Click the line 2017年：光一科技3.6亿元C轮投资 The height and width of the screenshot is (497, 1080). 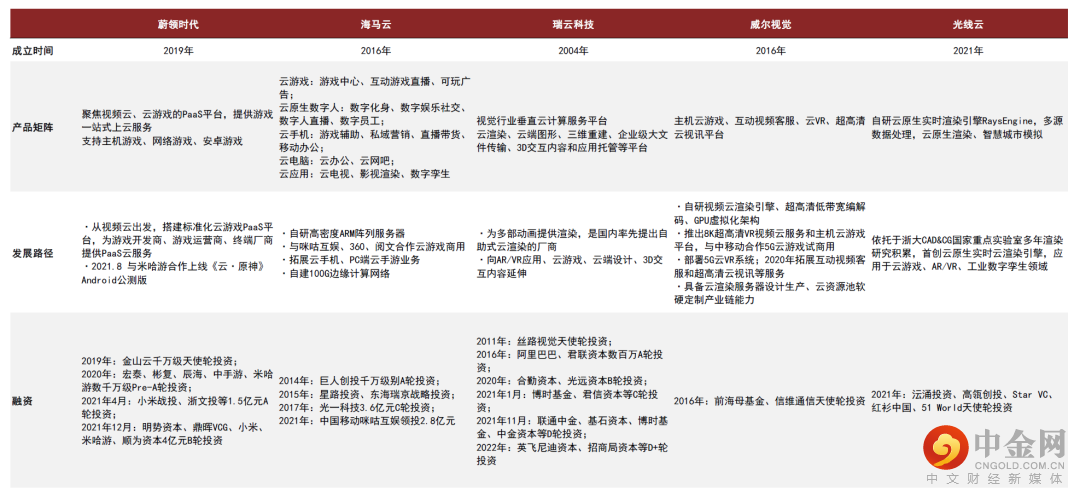click(357, 408)
